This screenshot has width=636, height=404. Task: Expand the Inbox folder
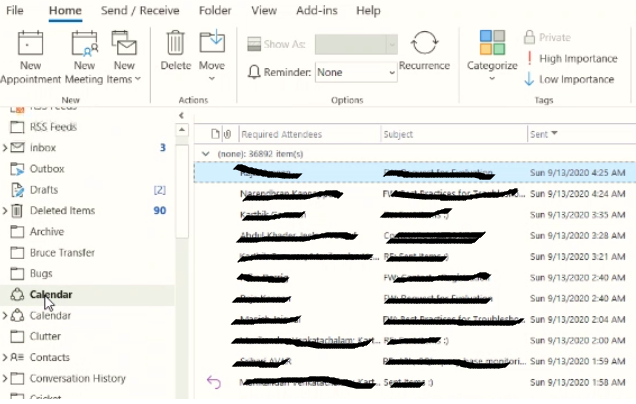coord(4,148)
